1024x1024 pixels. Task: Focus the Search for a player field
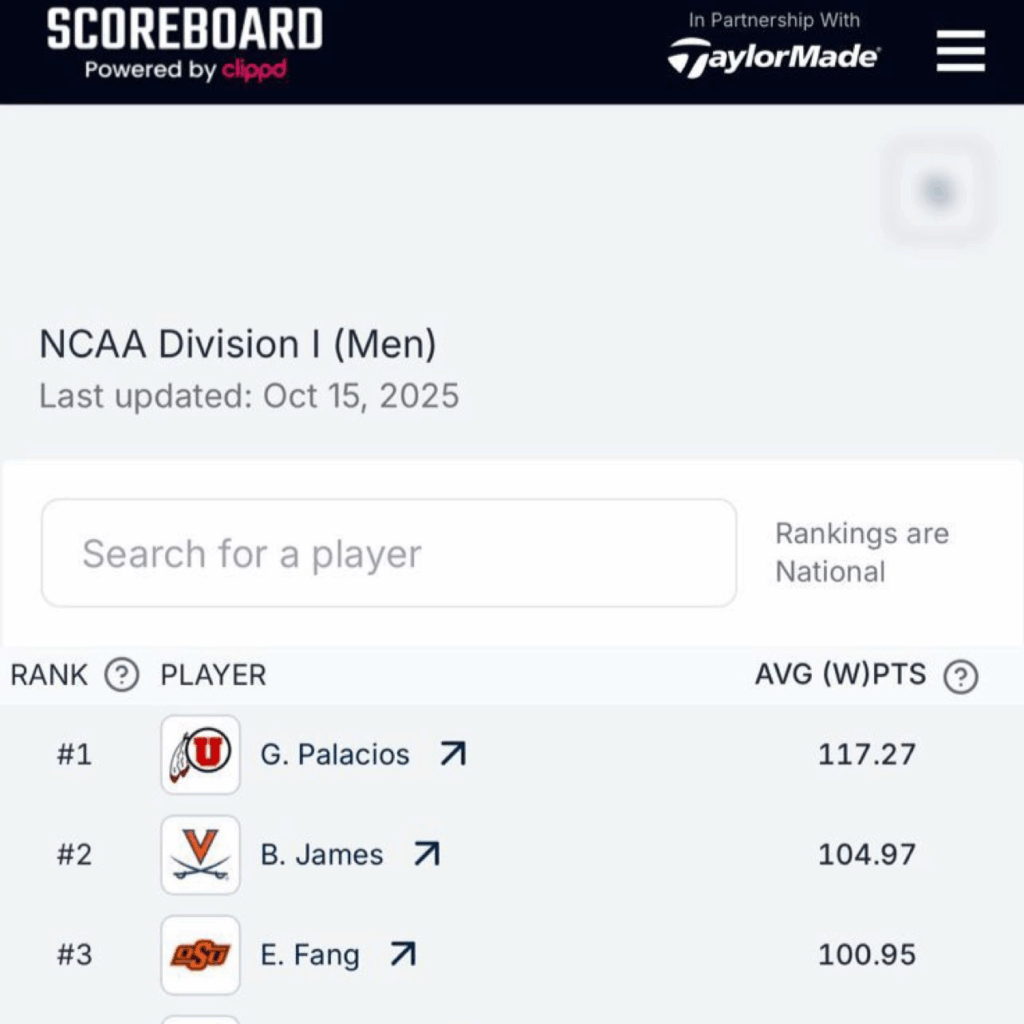click(388, 553)
